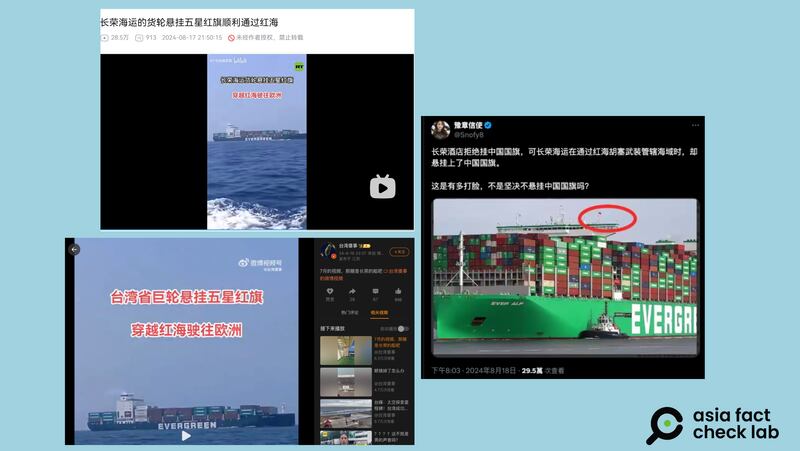
Task: Click the blue verified badge next to the tweet author
Action: point(488,125)
